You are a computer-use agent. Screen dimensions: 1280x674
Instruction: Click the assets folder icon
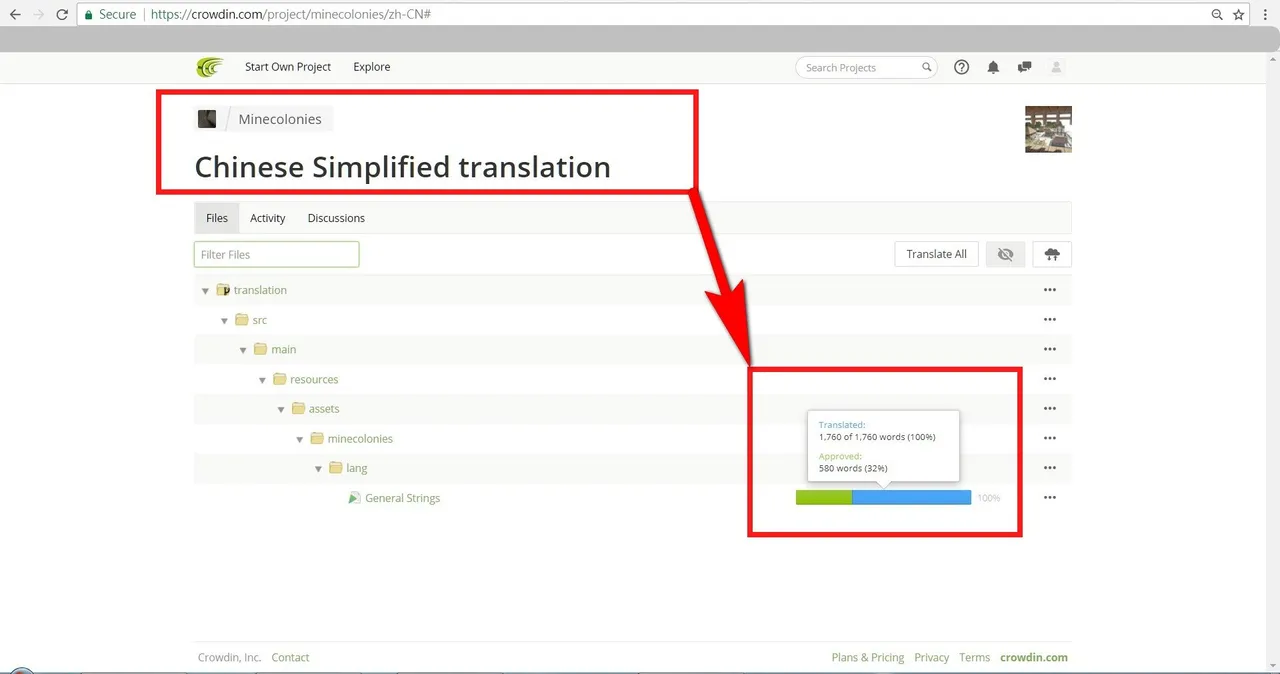click(x=298, y=409)
